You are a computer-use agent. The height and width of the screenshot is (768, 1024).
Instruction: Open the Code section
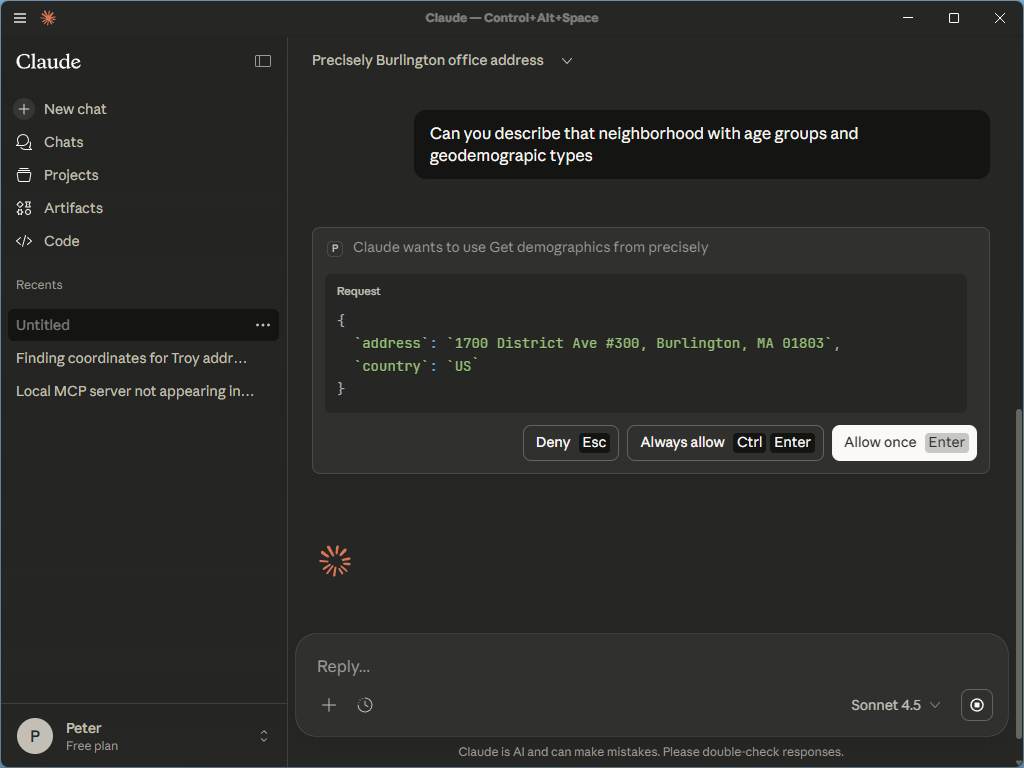[61, 241]
